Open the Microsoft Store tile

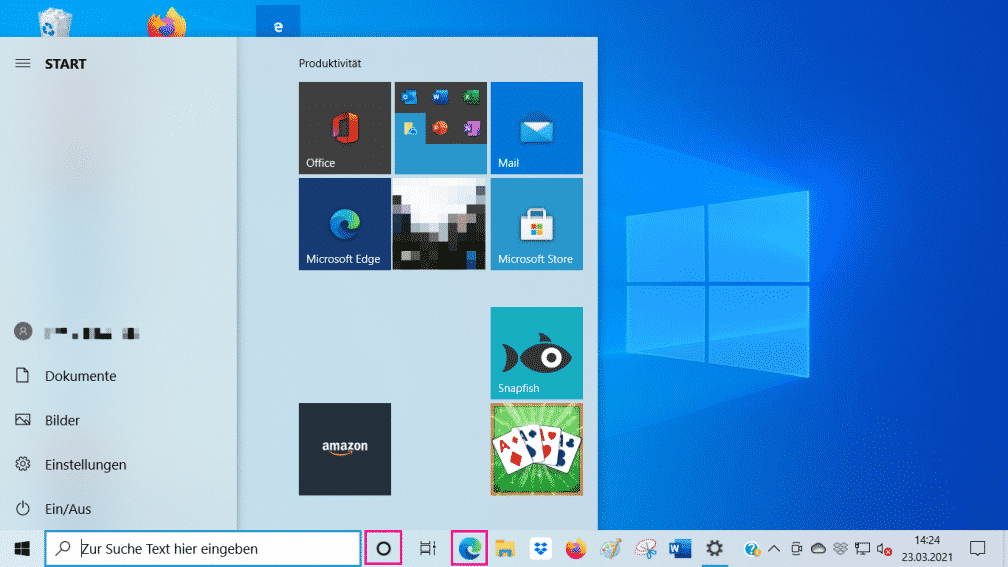[x=536, y=224]
